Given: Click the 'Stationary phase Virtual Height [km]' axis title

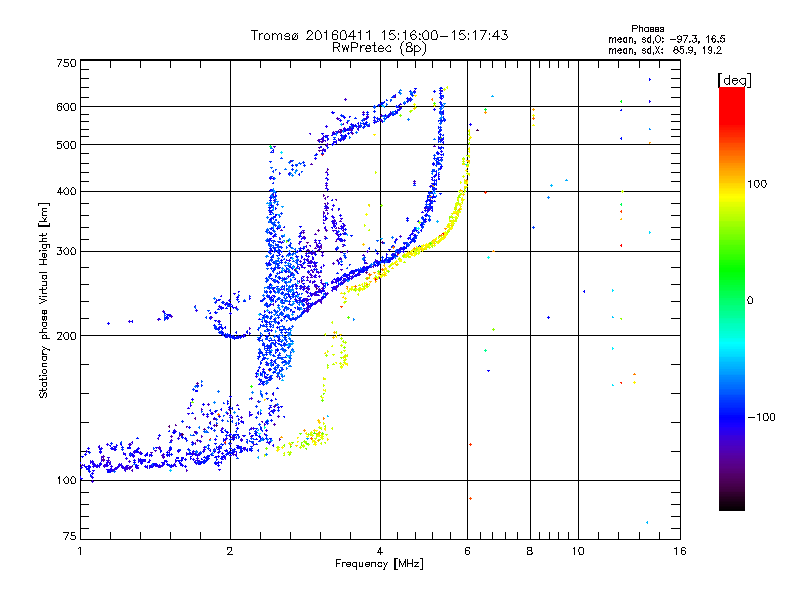Looking at the screenshot, I should 44,300.
